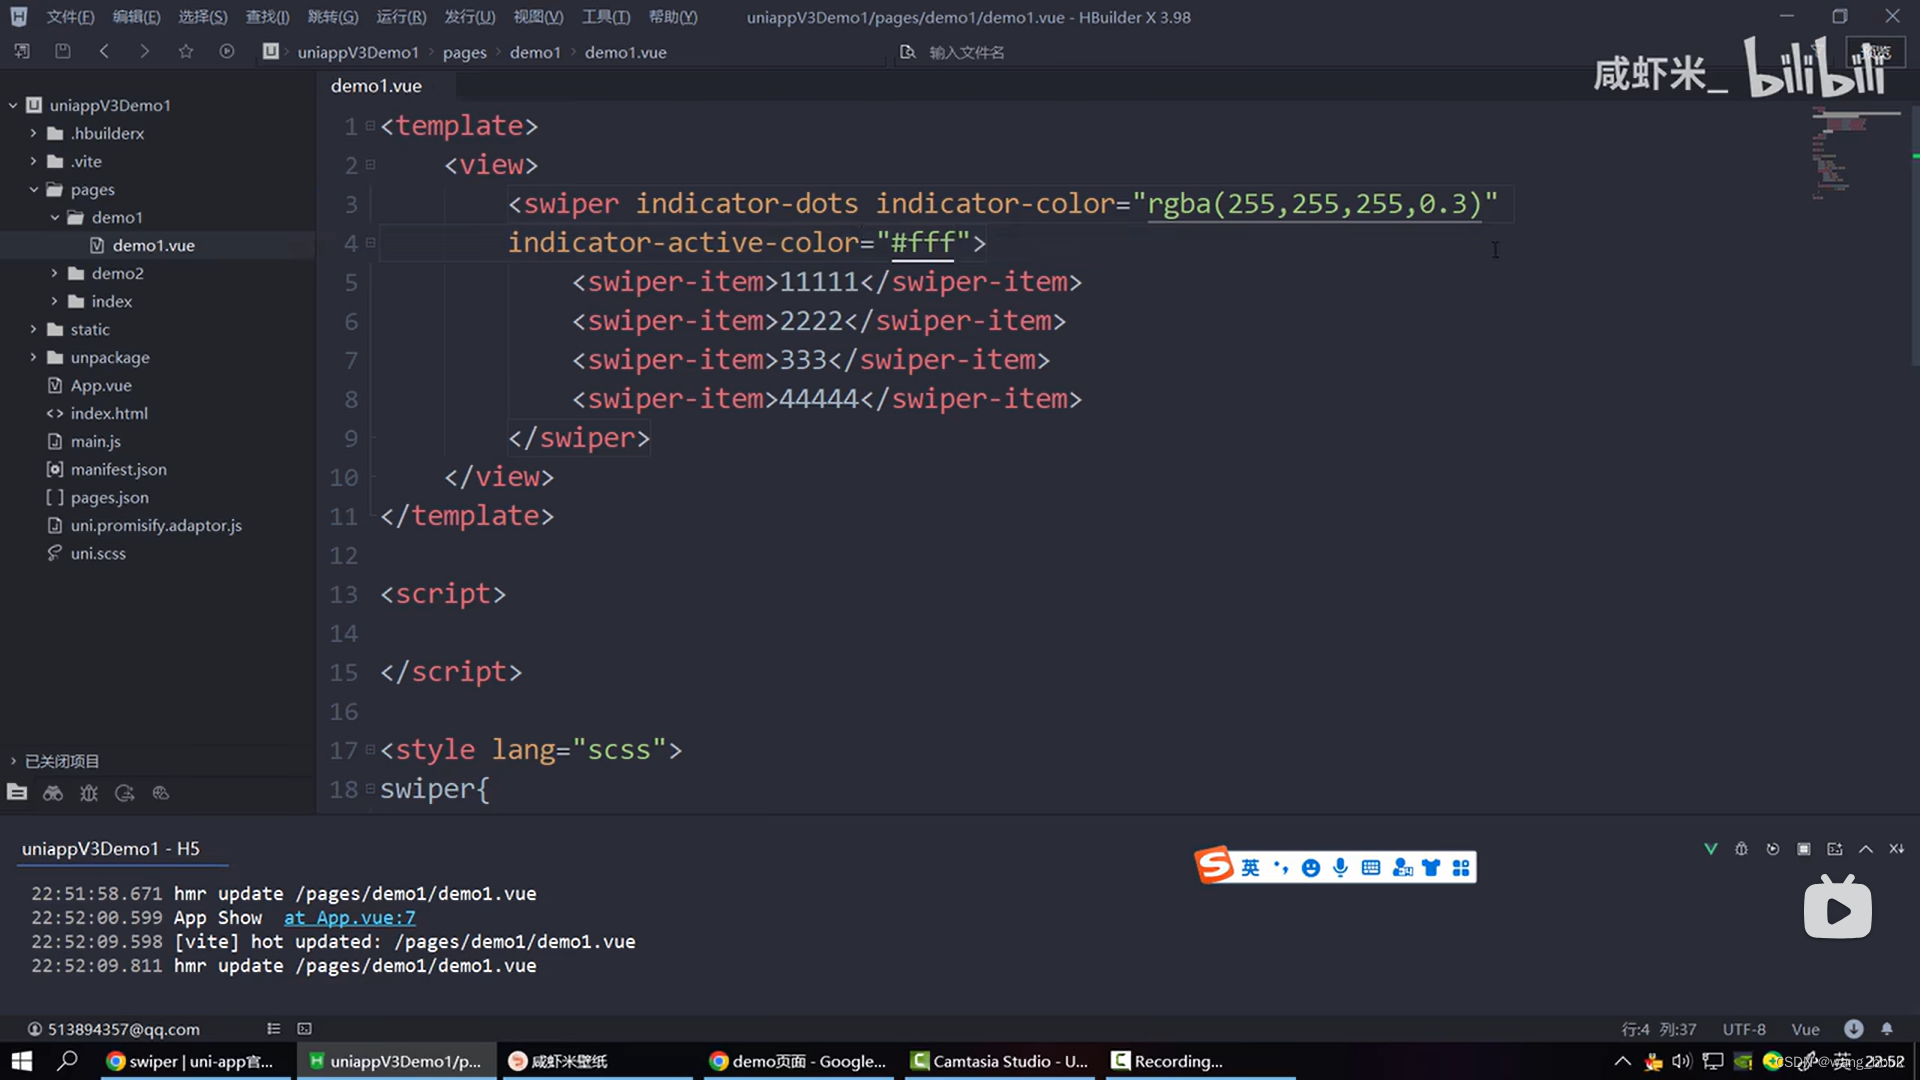Viewport: 1920px width, 1080px height.
Task: Click the debug bug icon in console toolbar
Action: tap(1741, 849)
